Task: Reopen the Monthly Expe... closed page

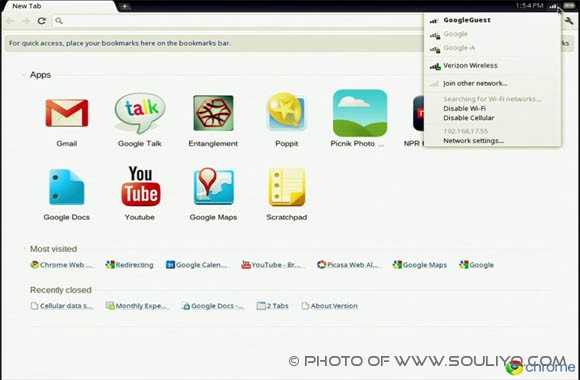Action: click(x=136, y=306)
